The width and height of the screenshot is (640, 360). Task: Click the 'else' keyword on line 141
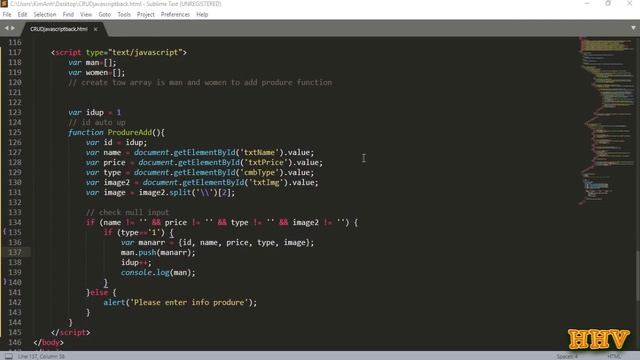pyautogui.click(x=99, y=292)
